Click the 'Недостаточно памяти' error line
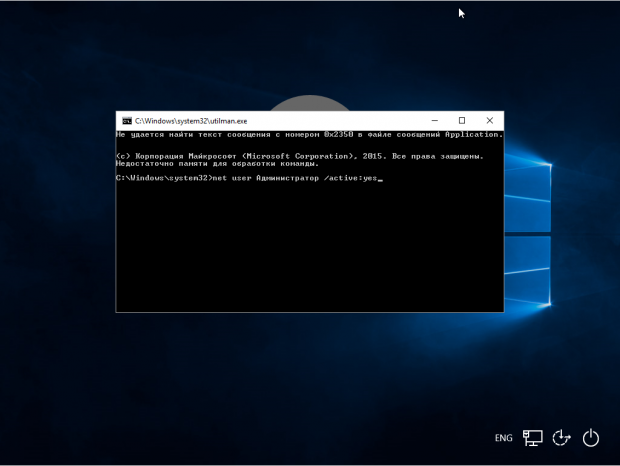Screen dimensions: 620x466 (217, 163)
